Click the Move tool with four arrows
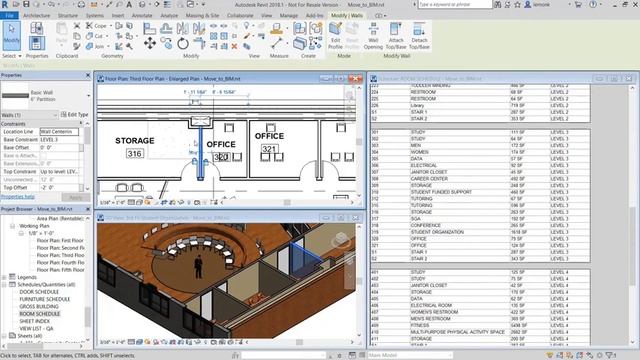 pos(149,43)
